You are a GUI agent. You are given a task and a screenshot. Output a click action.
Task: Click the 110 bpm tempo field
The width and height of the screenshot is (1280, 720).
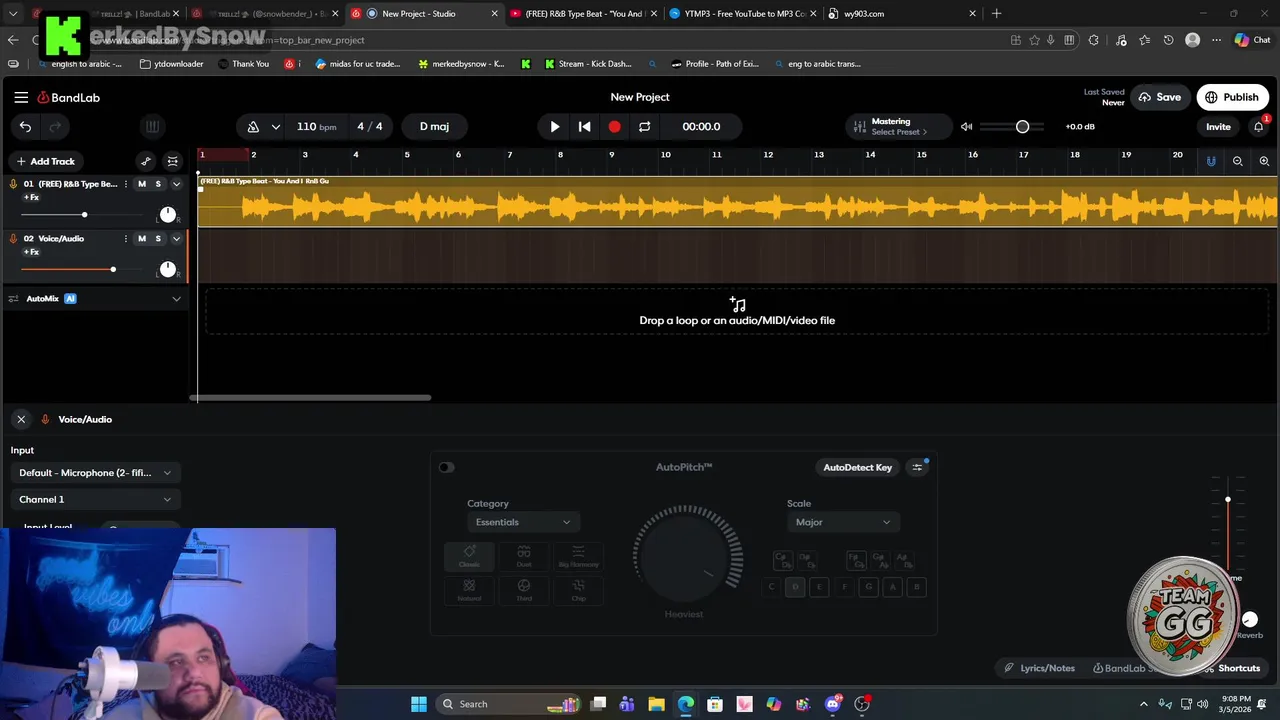click(316, 126)
